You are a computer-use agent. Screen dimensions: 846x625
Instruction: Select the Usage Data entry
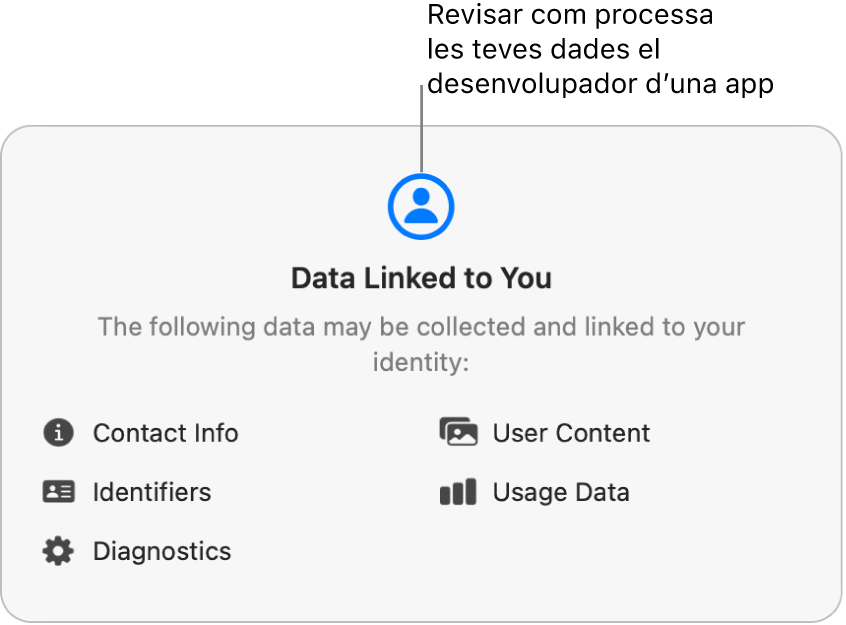pos(561,492)
